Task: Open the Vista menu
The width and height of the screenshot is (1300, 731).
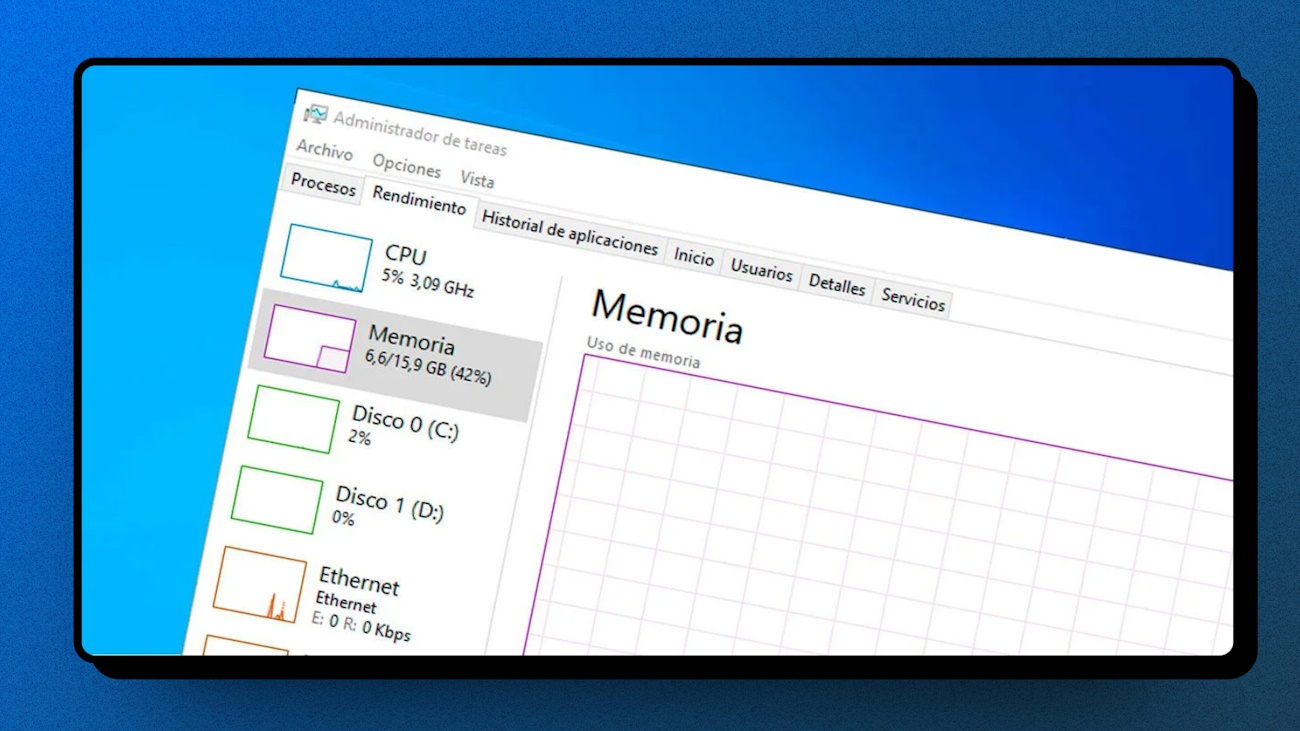Action: (477, 179)
